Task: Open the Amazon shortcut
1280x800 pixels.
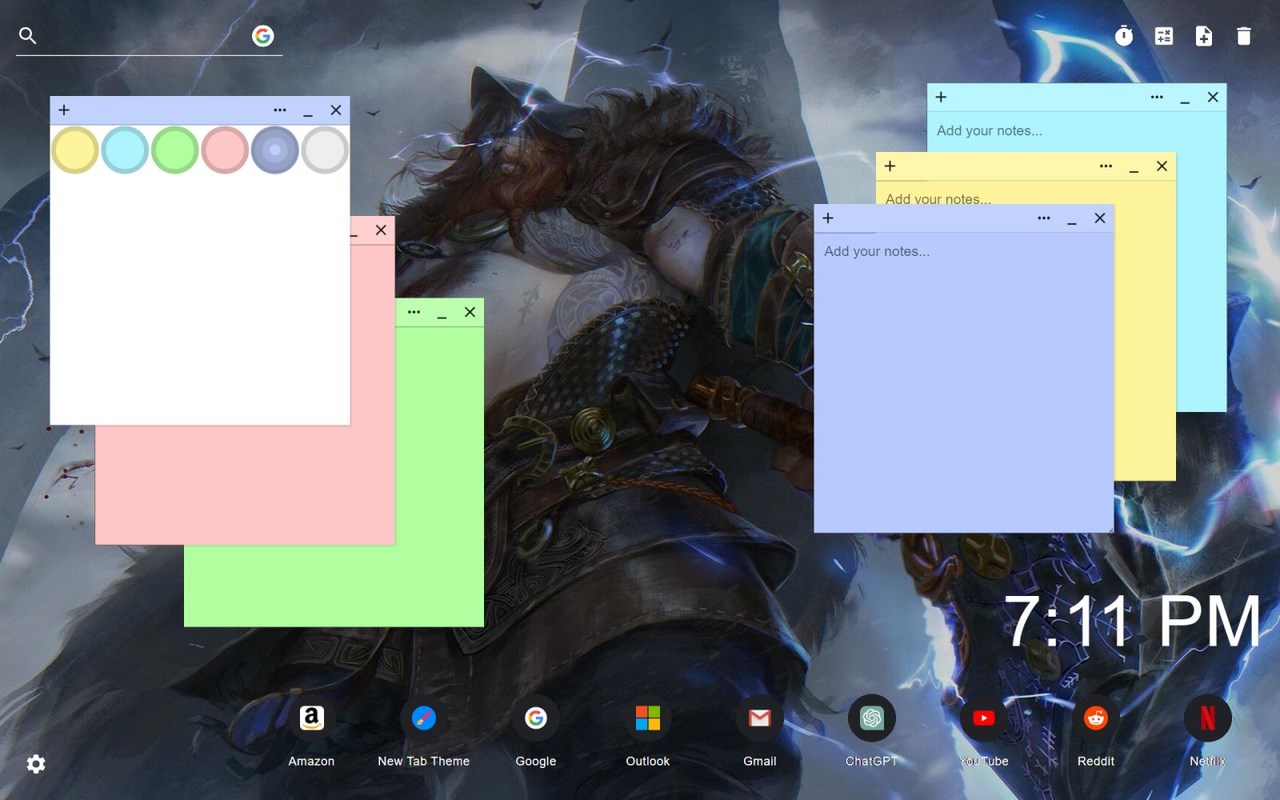Action: click(x=312, y=731)
